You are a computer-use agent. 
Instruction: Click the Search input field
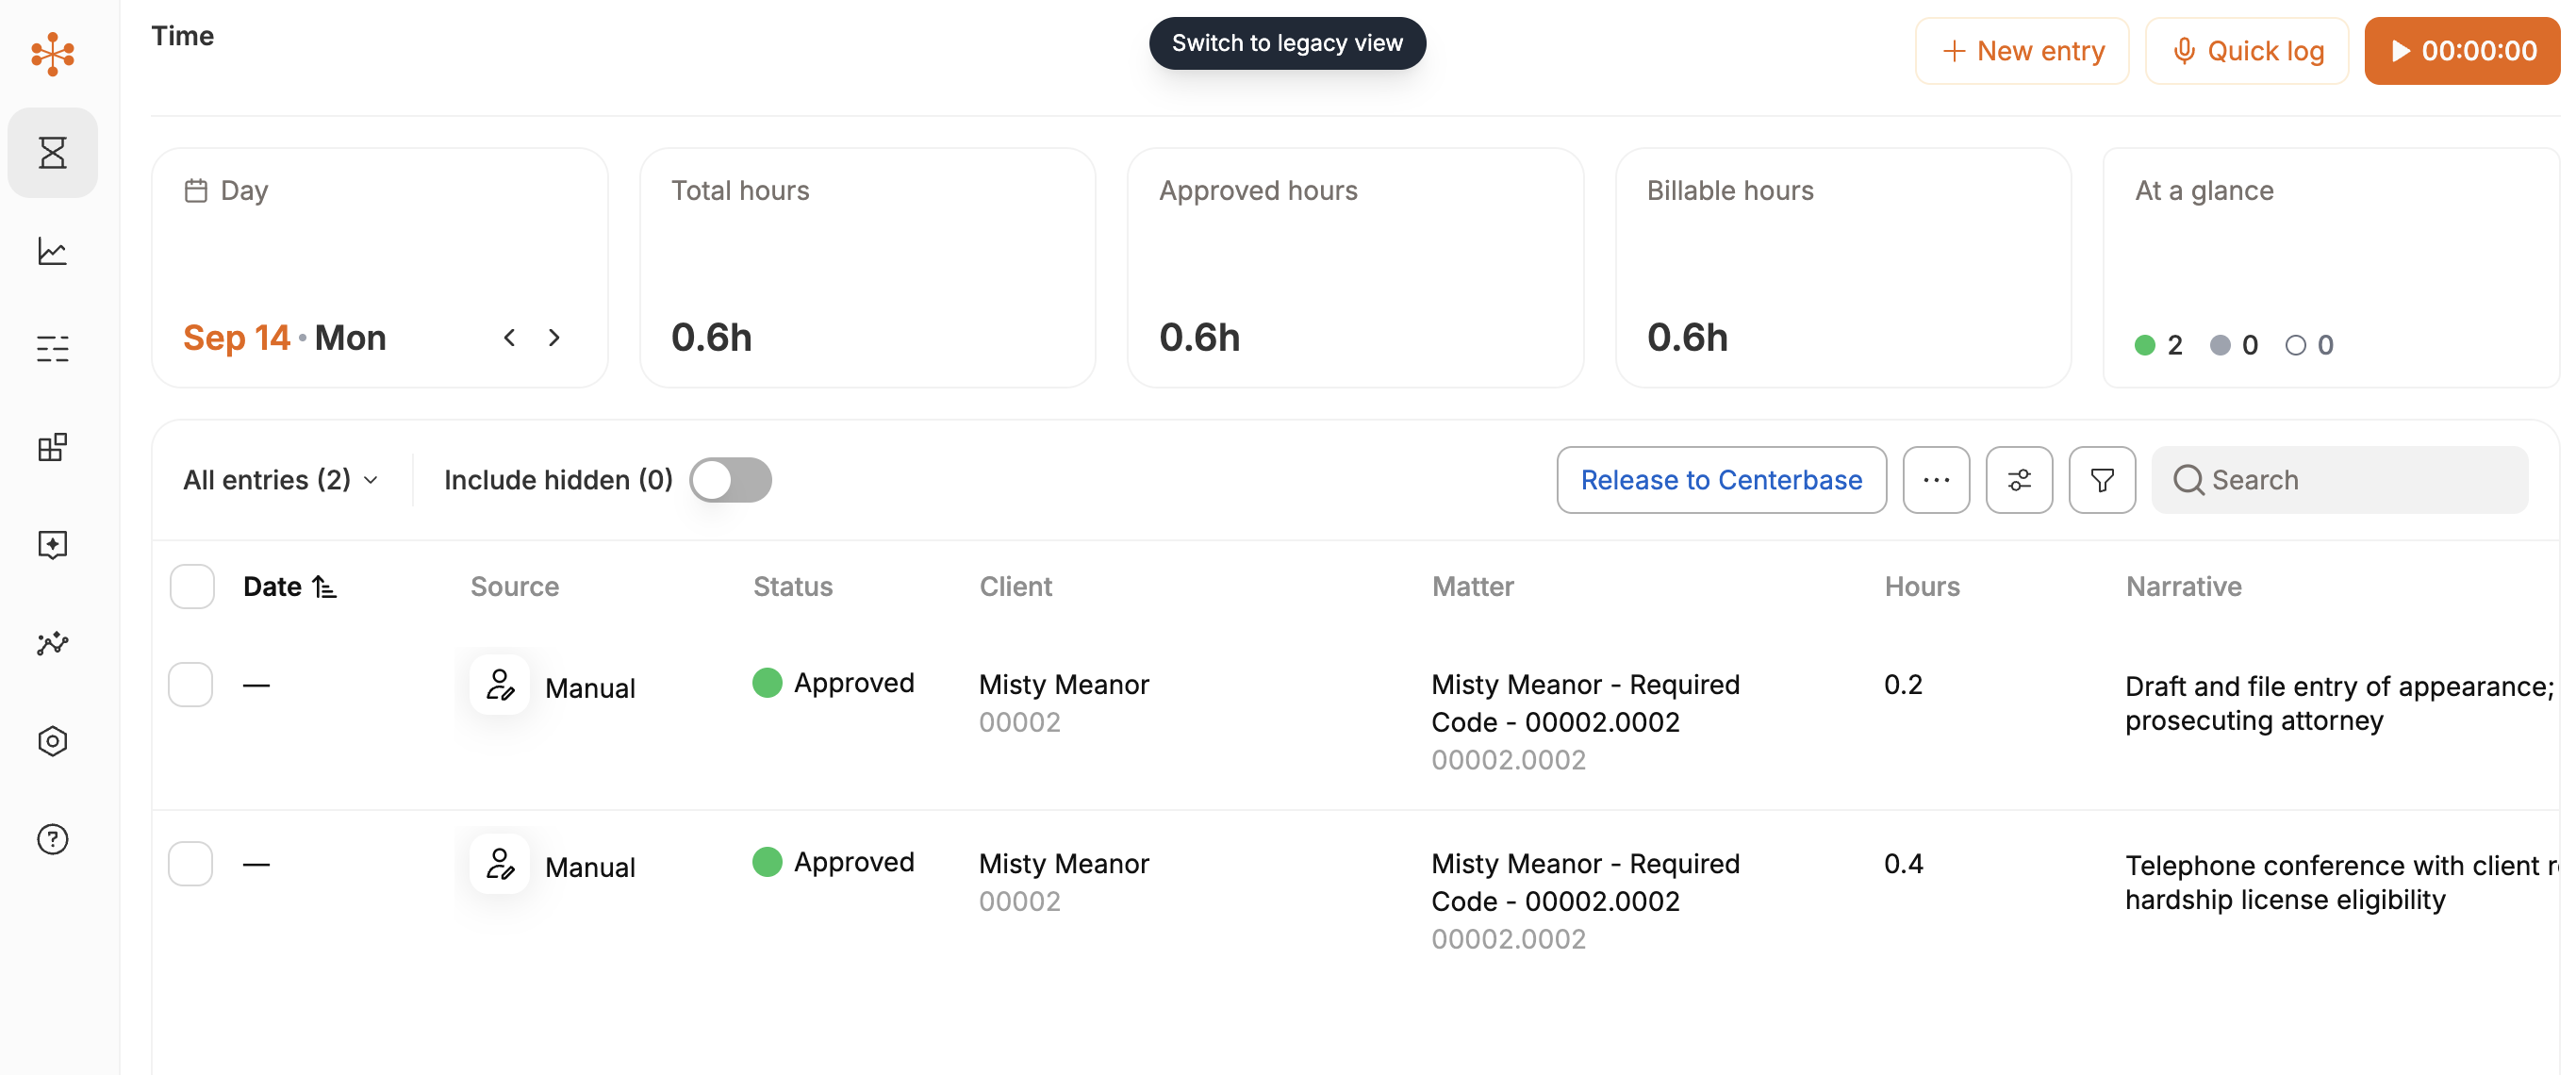coord(2340,480)
